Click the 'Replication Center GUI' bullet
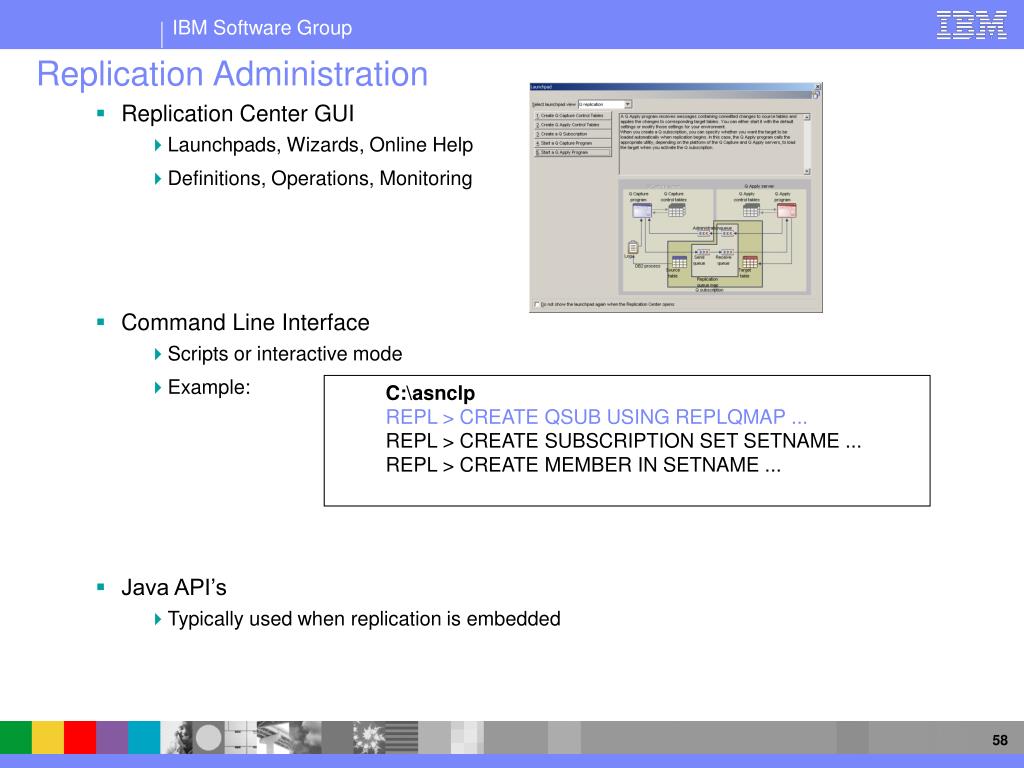 238,114
